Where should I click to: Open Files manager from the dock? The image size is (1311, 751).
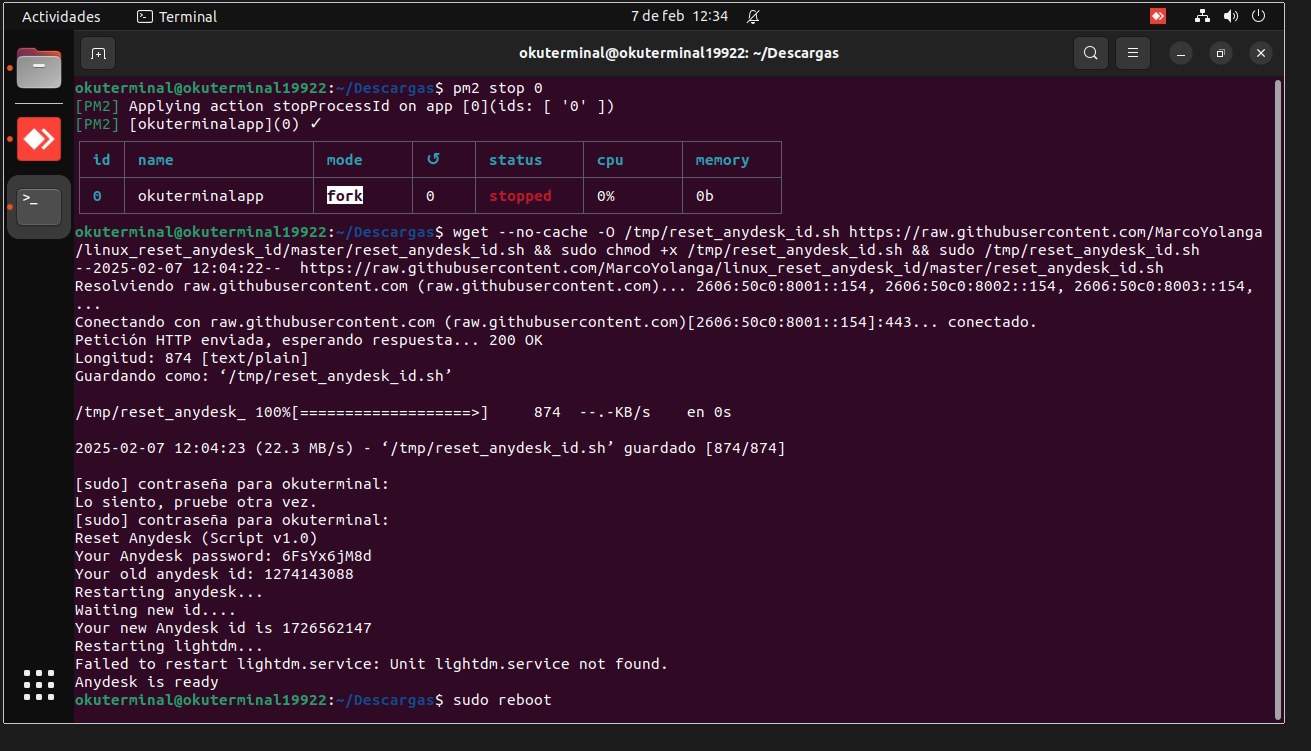pyautogui.click(x=39, y=68)
